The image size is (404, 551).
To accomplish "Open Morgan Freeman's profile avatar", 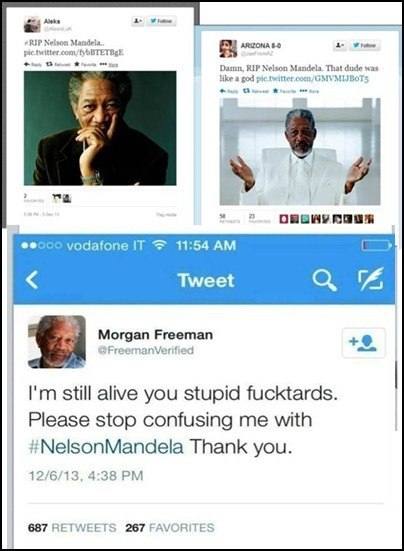I will [x=57, y=342].
